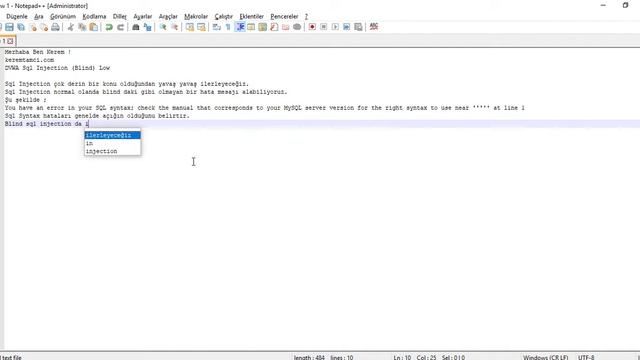Toggle show all characters pilcrow icon
Viewport: 640px width, 360px height.
click(228, 27)
